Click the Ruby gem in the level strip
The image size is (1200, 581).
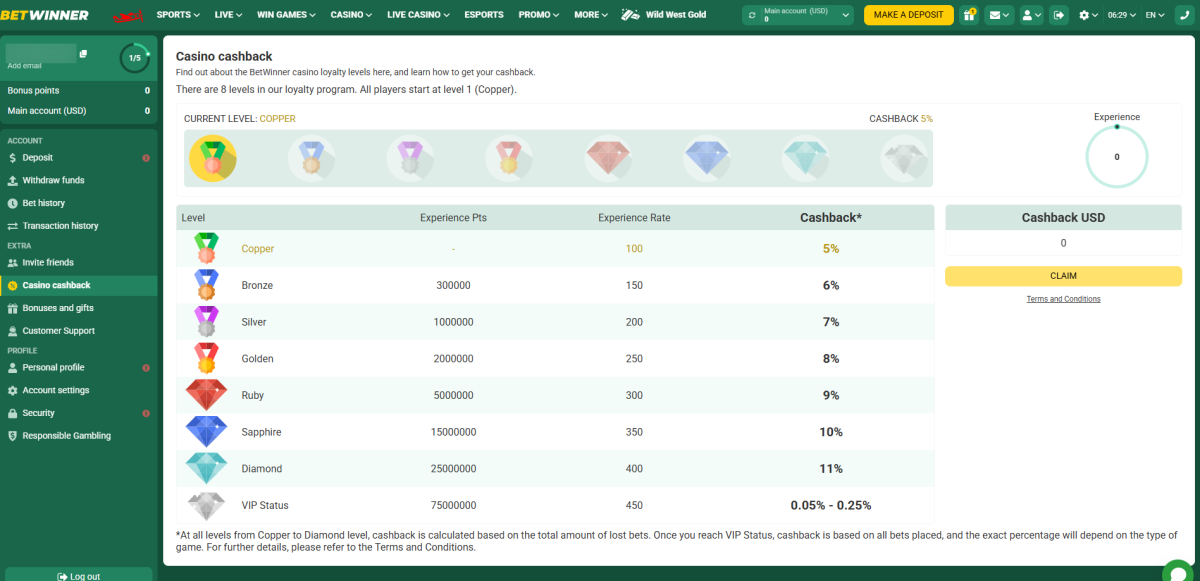[x=608, y=158]
